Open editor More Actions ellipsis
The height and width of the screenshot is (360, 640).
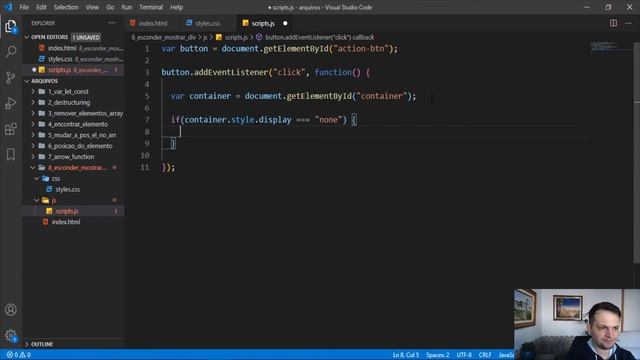click(x=628, y=23)
